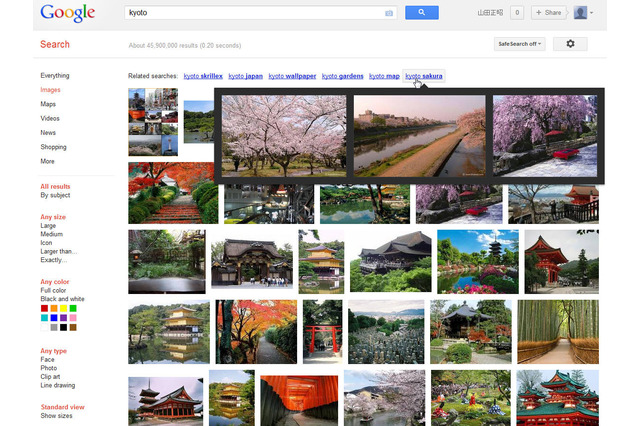Click the blue magnifier search button

pyautogui.click(x=422, y=13)
